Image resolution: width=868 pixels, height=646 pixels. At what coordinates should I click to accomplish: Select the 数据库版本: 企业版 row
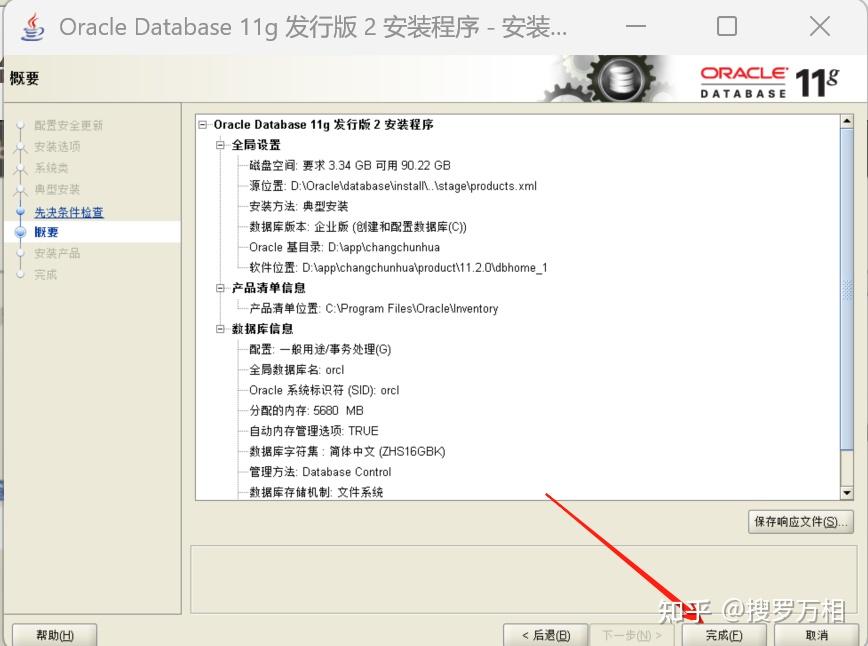click(x=358, y=227)
